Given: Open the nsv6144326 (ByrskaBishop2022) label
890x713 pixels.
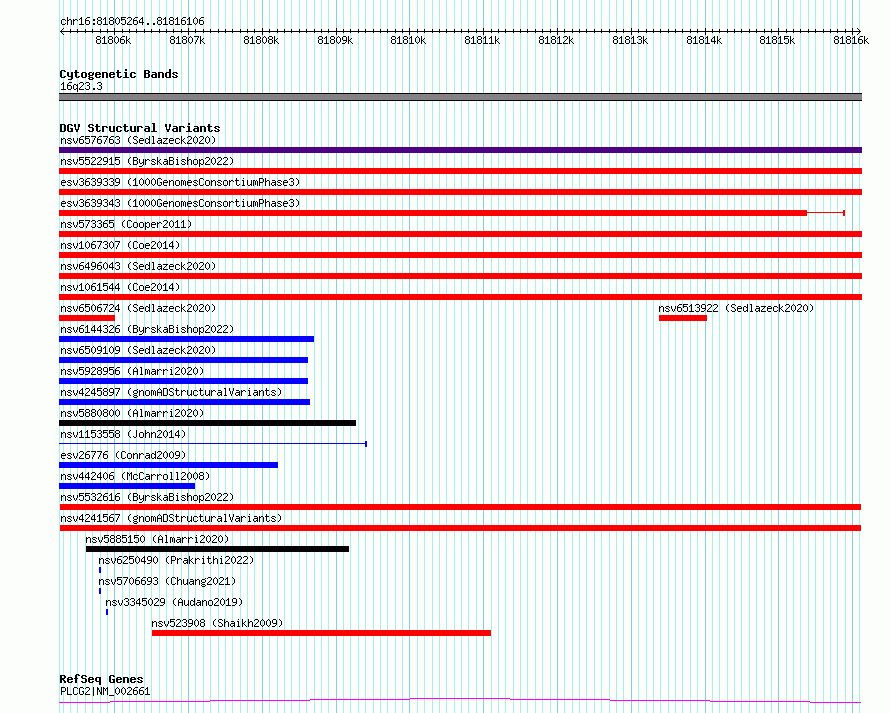Looking at the screenshot, I should click(147, 329).
